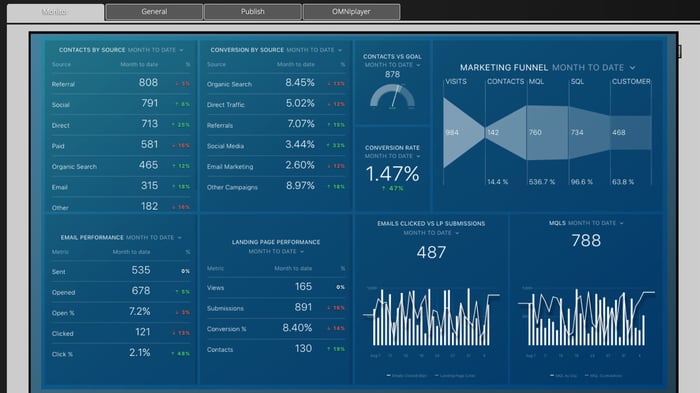Click the Contacts vs Goal value 878
700x393 pixels.
click(392, 75)
